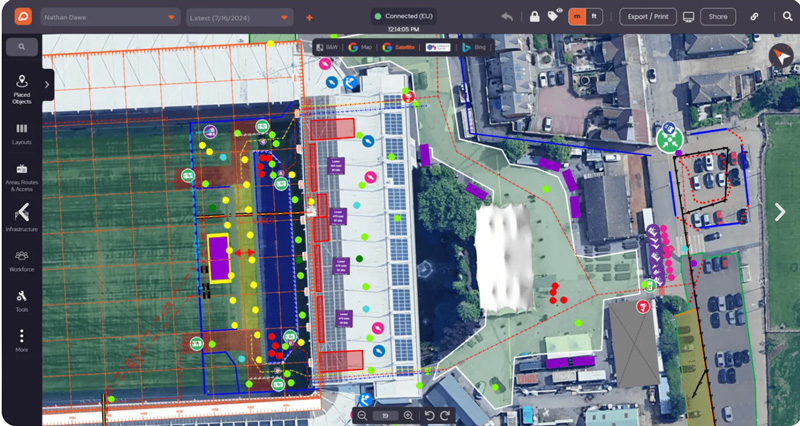Screen dimensions: 800x426
Task: Click the Connected (EU) status indicator
Action: (x=403, y=16)
